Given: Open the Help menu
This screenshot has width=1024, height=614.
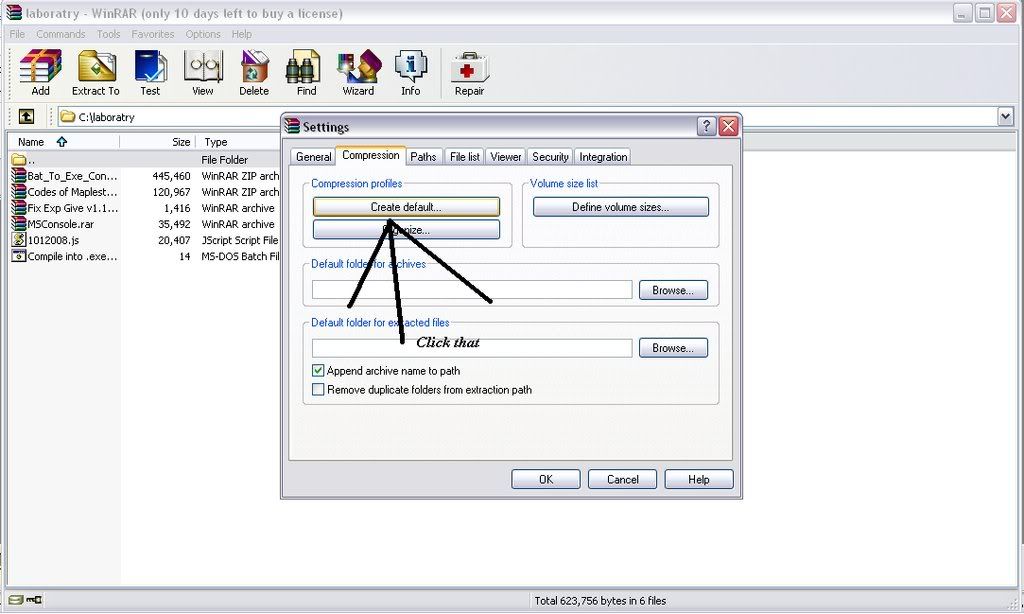Looking at the screenshot, I should click(x=242, y=34).
